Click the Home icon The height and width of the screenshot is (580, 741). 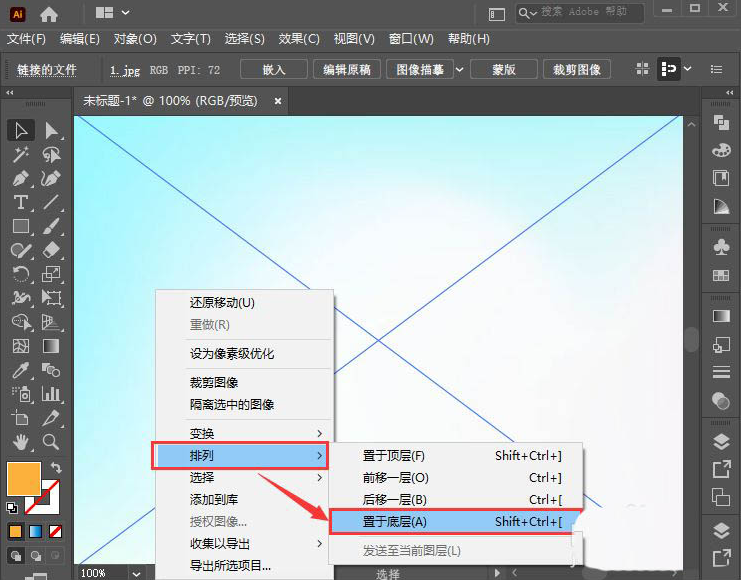click(x=49, y=14)
